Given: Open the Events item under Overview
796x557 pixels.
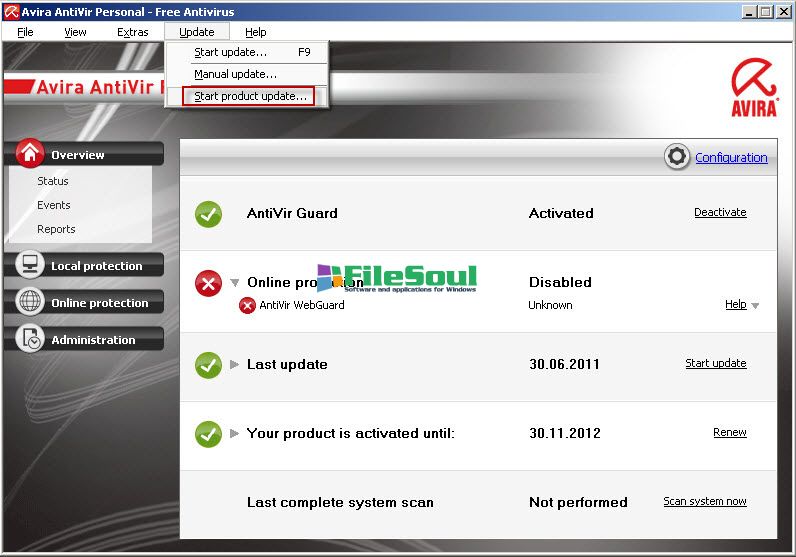Looking at the screenshot, I should [x=54, y=205].
